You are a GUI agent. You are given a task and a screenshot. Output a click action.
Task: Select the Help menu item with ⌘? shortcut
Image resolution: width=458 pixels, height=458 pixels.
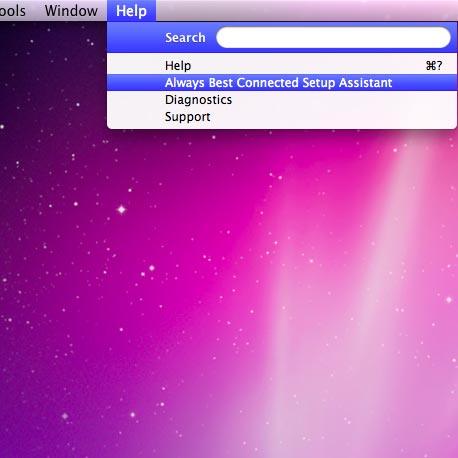point(282,65)
